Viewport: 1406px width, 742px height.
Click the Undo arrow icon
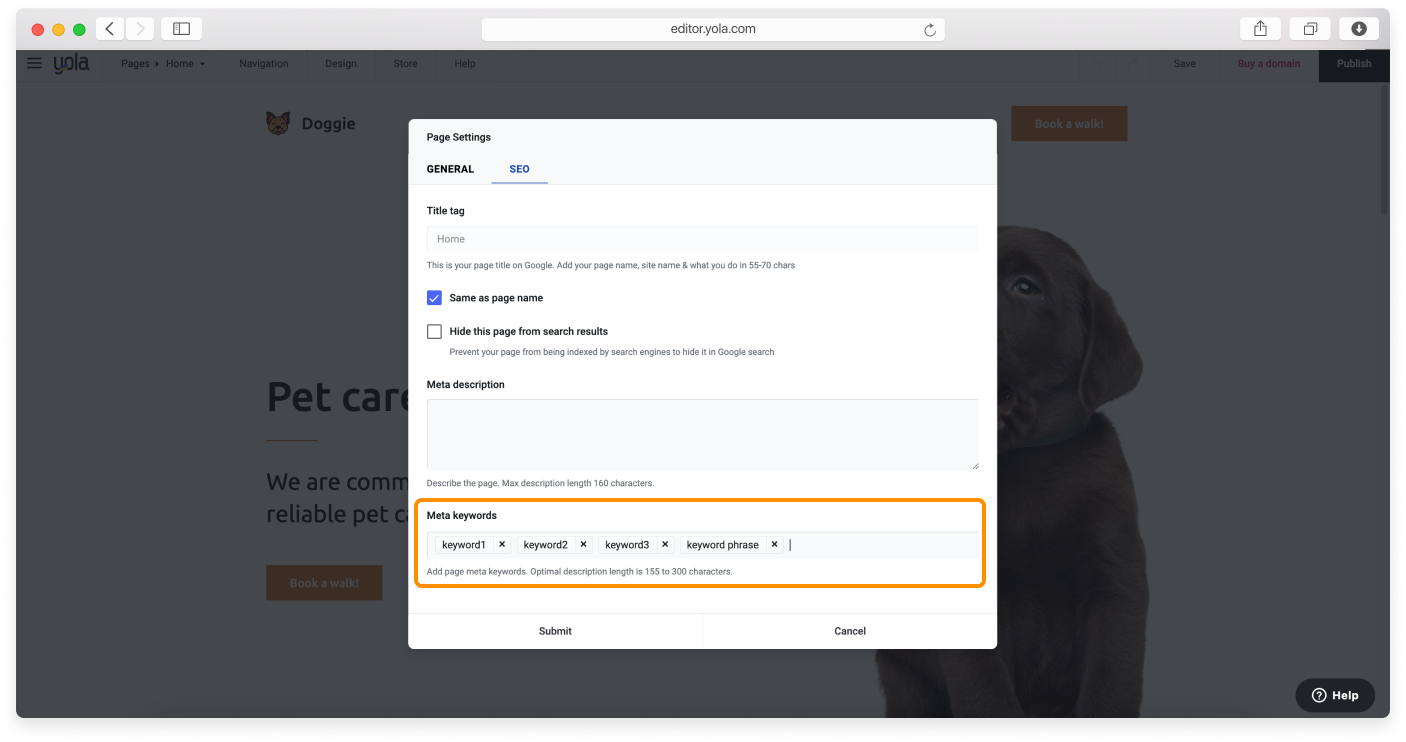click(x=1096, y=63)
